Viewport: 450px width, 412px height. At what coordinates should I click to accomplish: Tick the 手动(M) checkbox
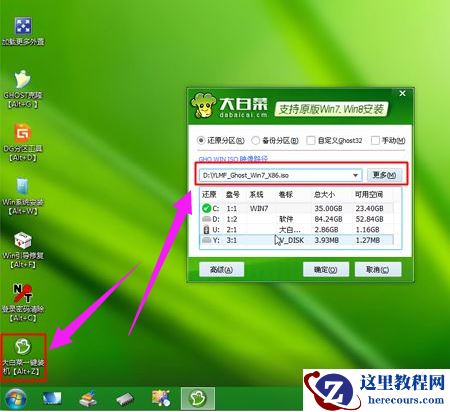375,140
